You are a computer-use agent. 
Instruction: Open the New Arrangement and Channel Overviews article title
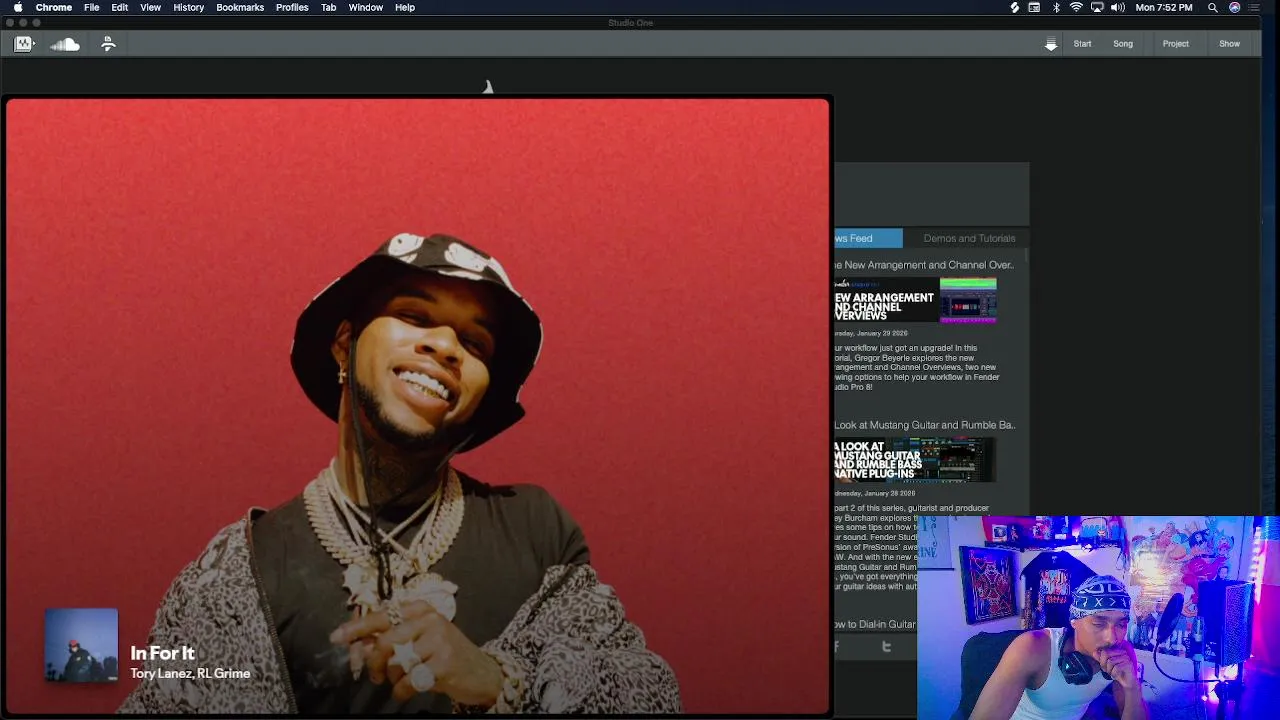coord(925,265)
